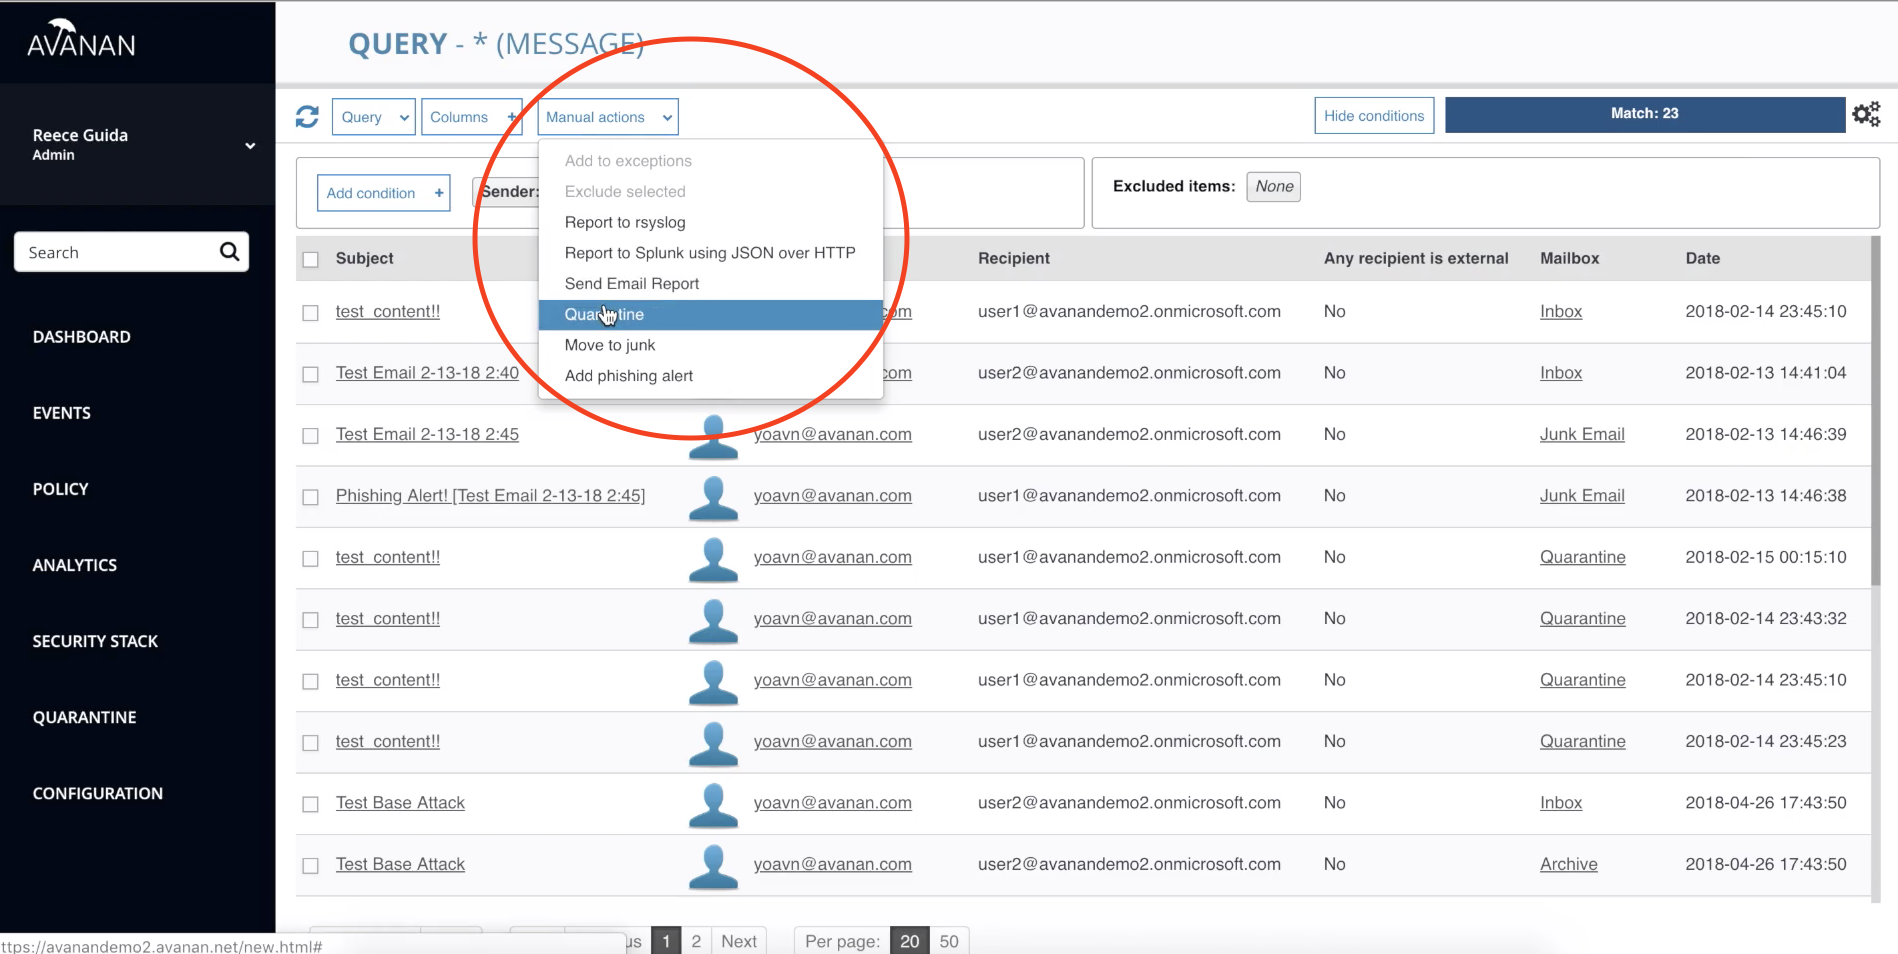Choose Quarantine from Manual actions menu

(x=710, y=315)
